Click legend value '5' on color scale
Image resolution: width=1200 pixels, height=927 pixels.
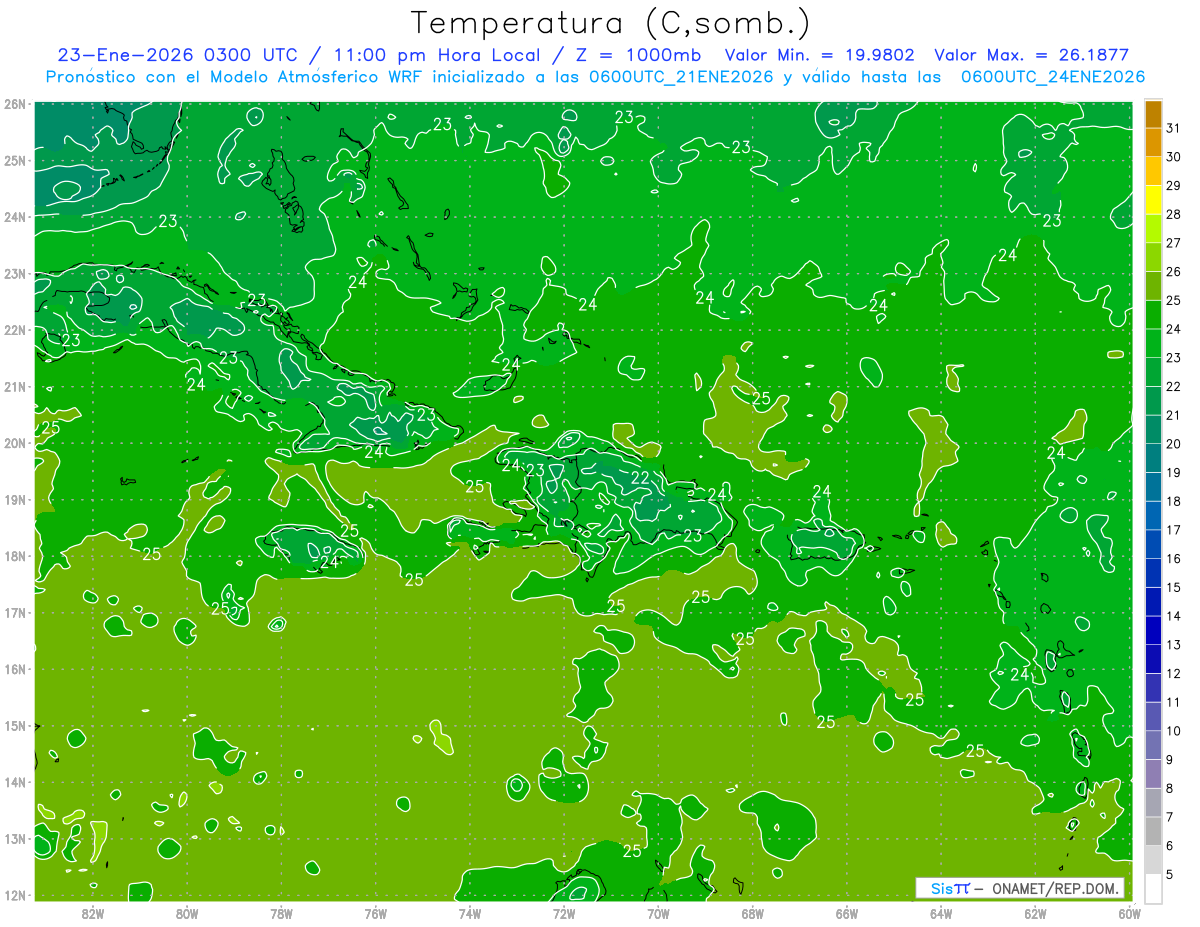(1169, 875)
